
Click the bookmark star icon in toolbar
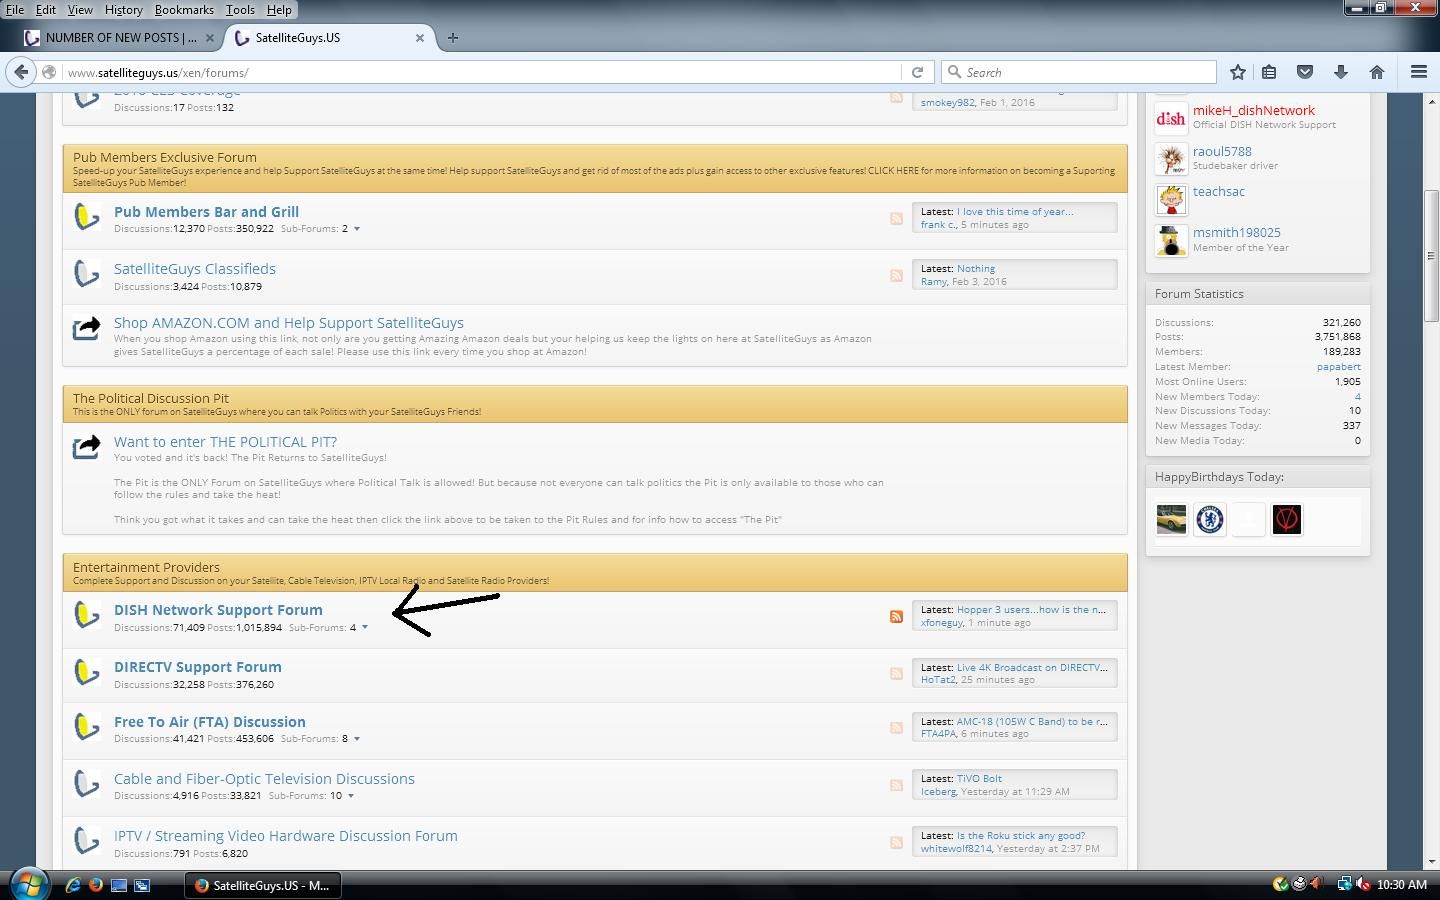1238,72
